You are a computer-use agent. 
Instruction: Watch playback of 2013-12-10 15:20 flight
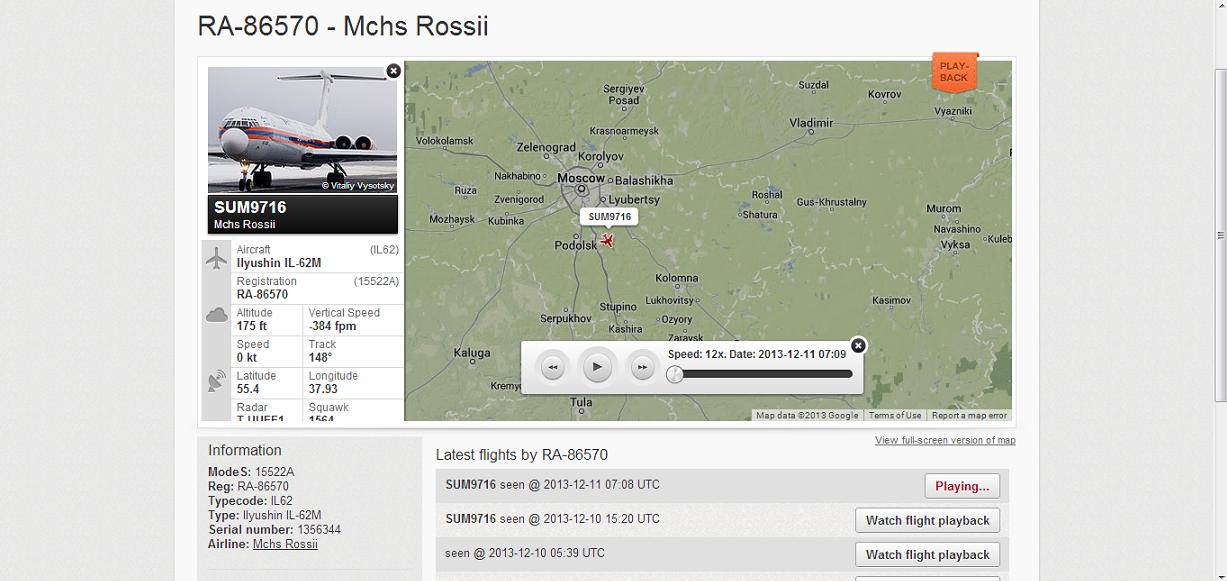pyautogui.click(x=927, y=520)
